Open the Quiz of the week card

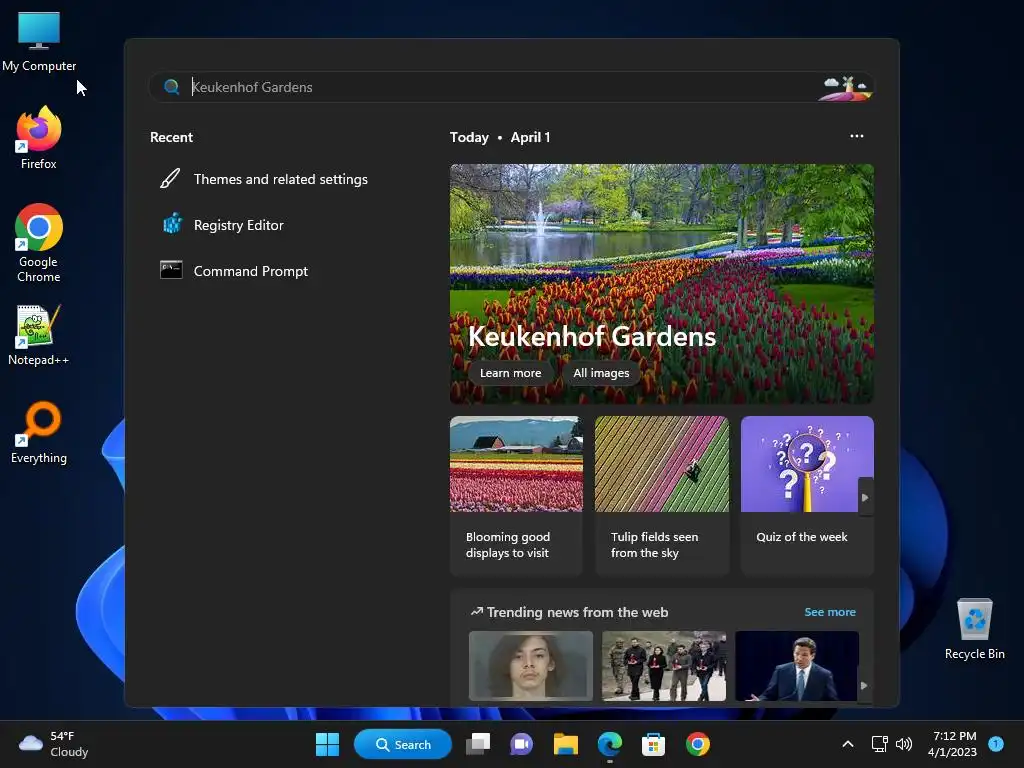807,496
